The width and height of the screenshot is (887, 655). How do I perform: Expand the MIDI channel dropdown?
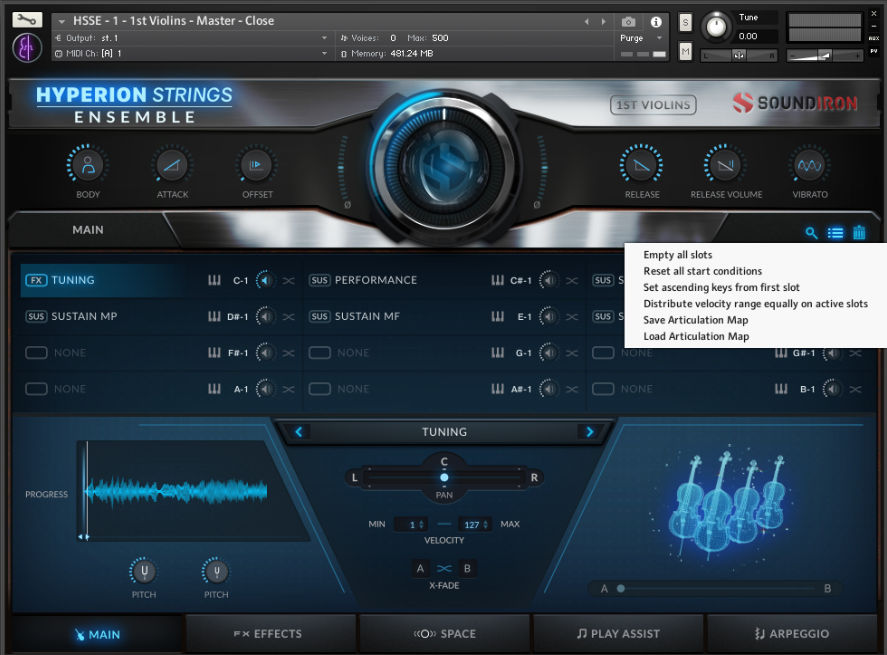(324, 53)
